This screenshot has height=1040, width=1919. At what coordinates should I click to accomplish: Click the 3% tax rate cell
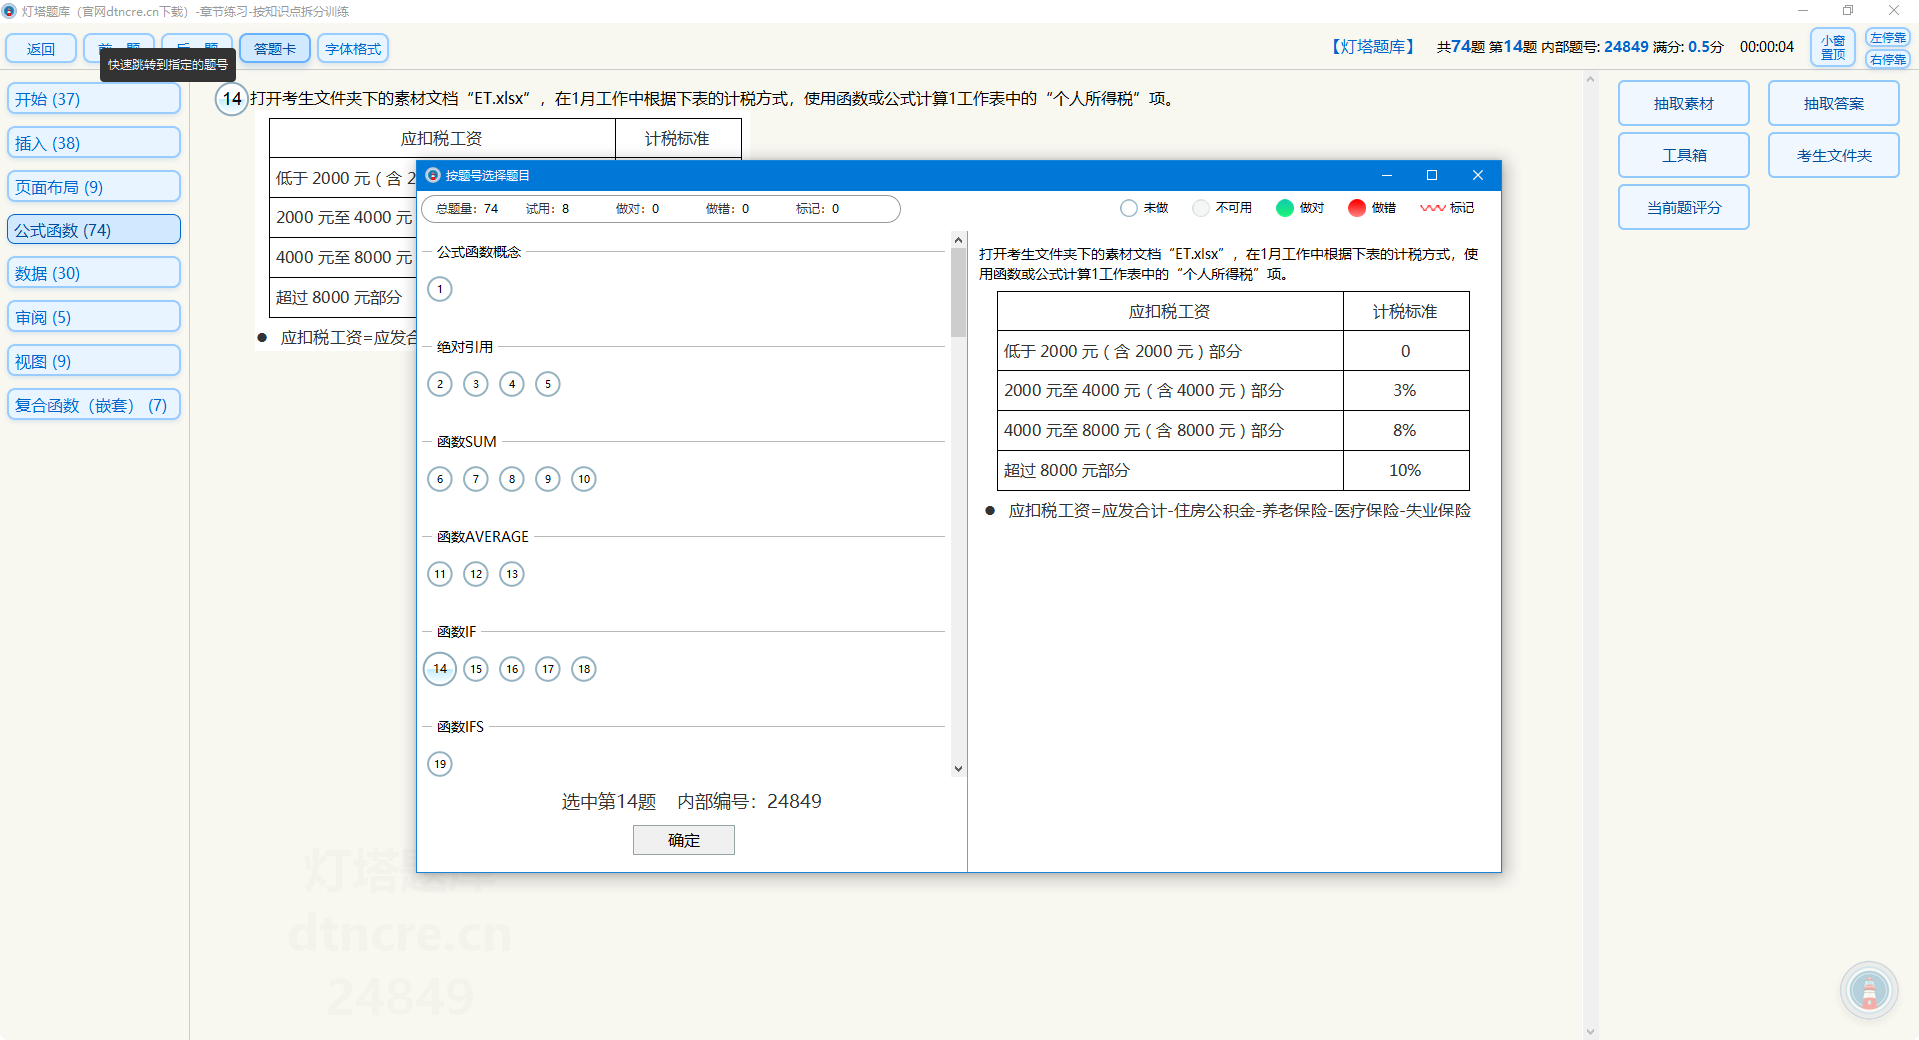[x=1405, y=390]
